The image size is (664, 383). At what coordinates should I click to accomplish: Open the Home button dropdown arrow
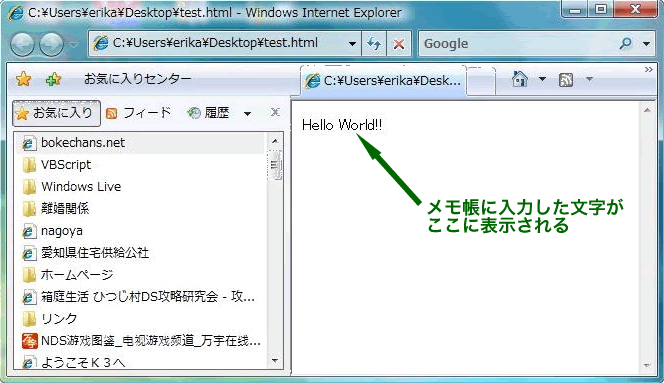(542, 79)
